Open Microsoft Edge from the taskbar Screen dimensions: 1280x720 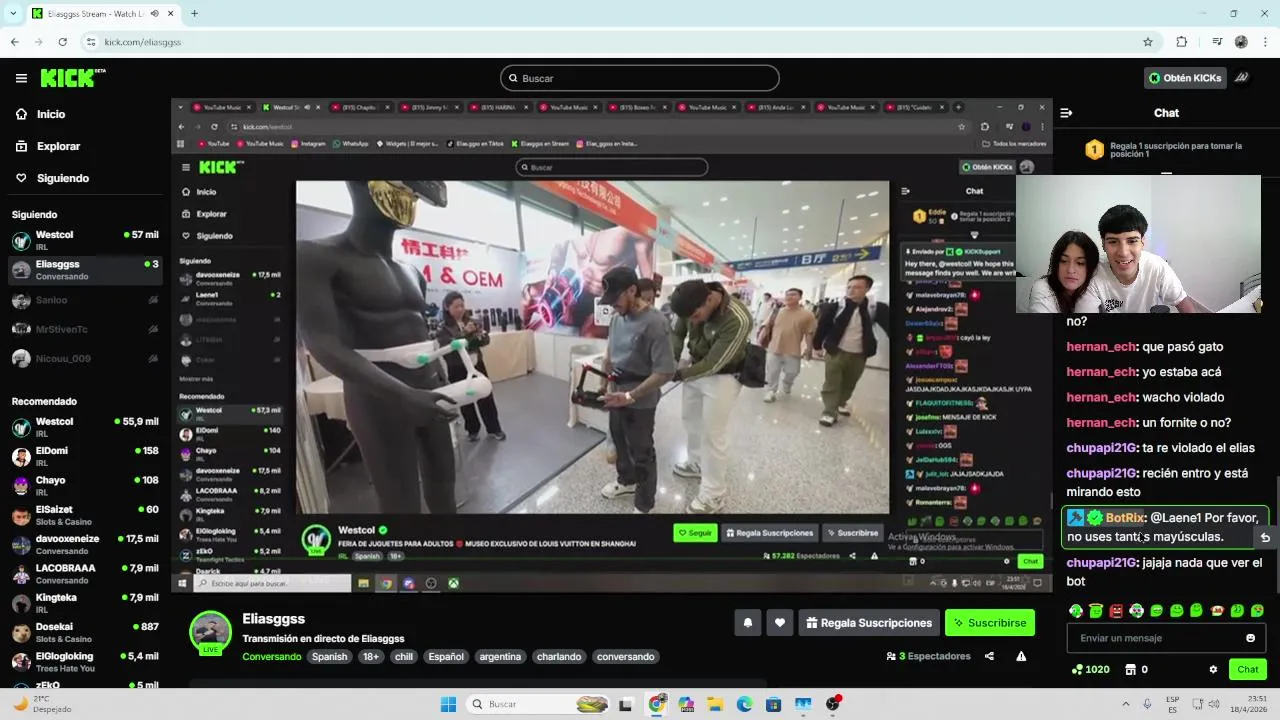[x=745, y=704]
